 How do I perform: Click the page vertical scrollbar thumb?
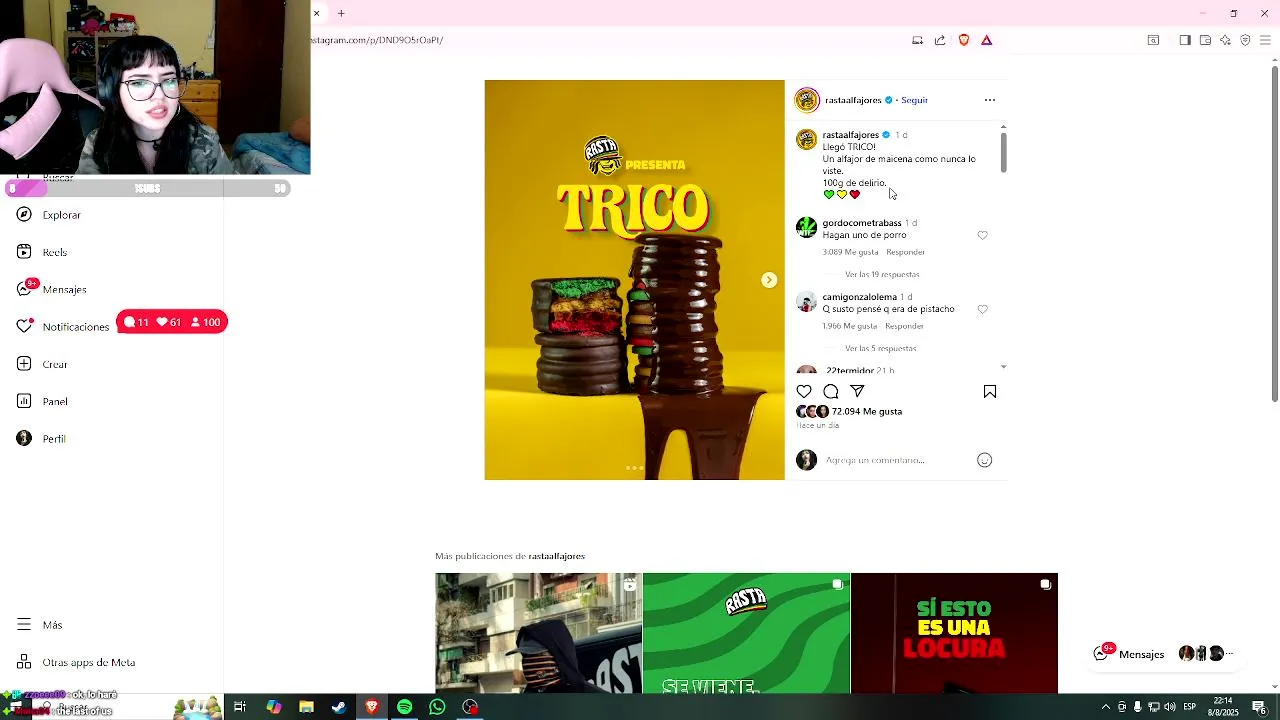[x=1274, y=235]
